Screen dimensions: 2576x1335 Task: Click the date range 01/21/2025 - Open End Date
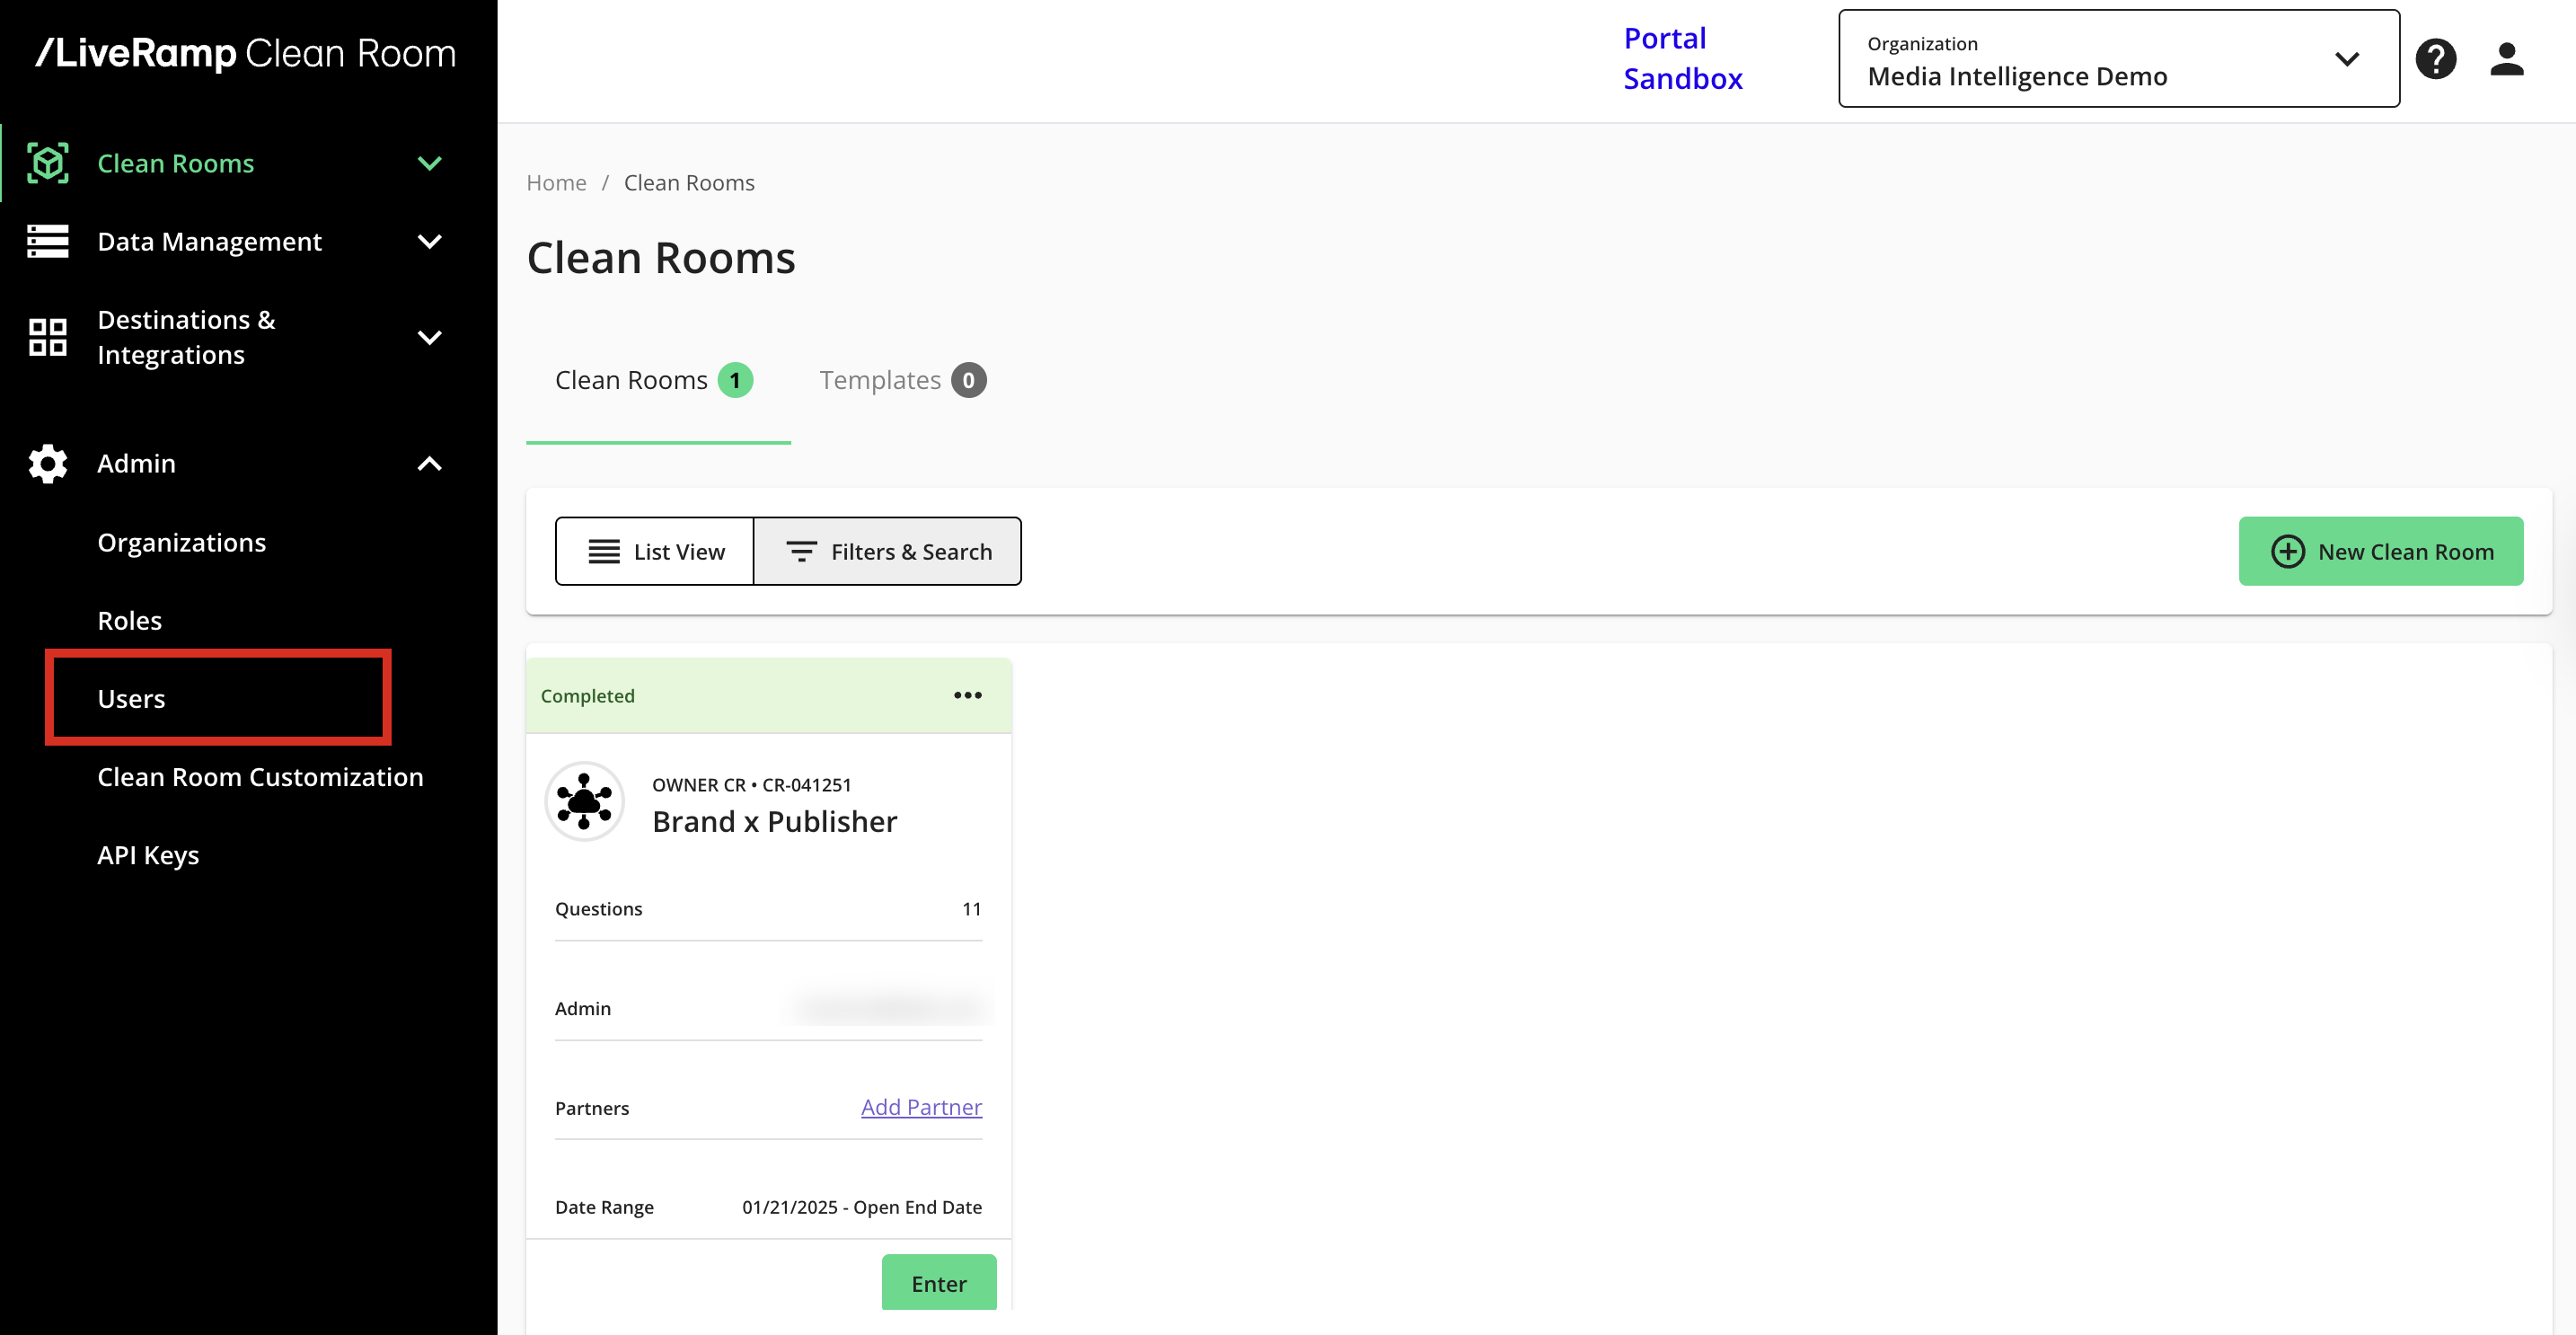point(861,1207)
